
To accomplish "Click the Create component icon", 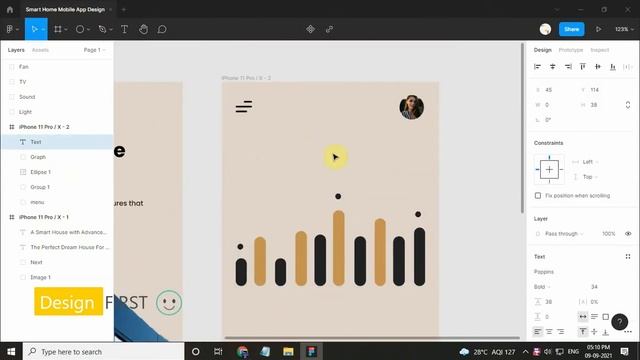I will tap(310, 29).
